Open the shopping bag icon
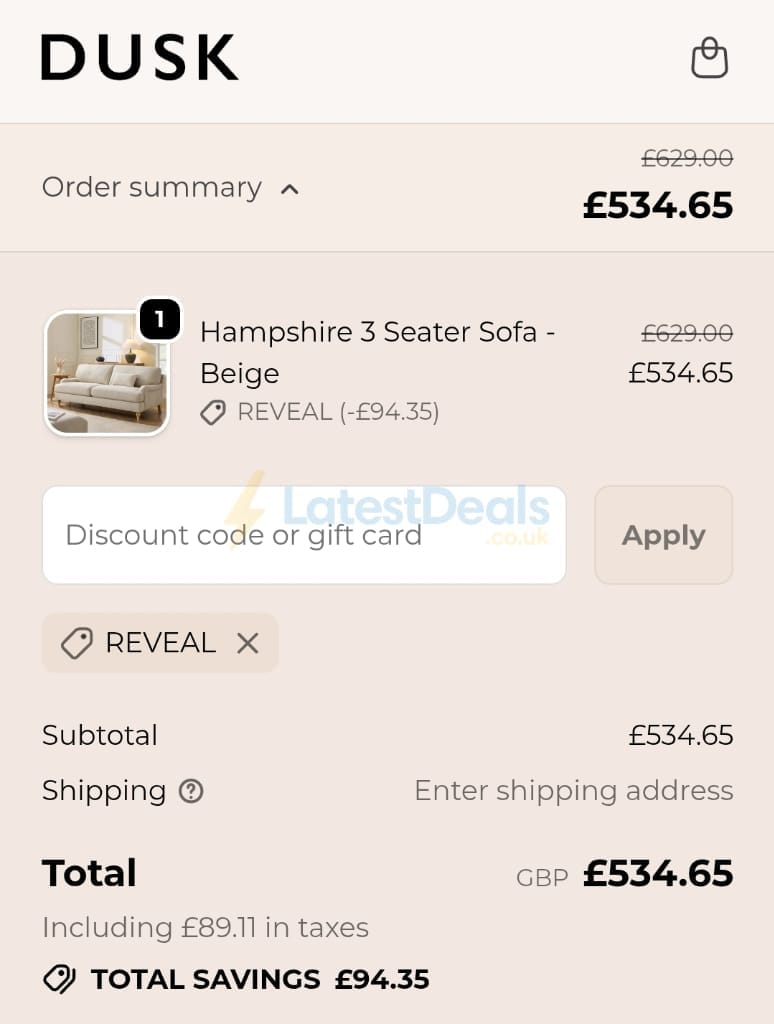Image resolution: width=774 pixels, height=1024 pixels. tap(709, 58)
